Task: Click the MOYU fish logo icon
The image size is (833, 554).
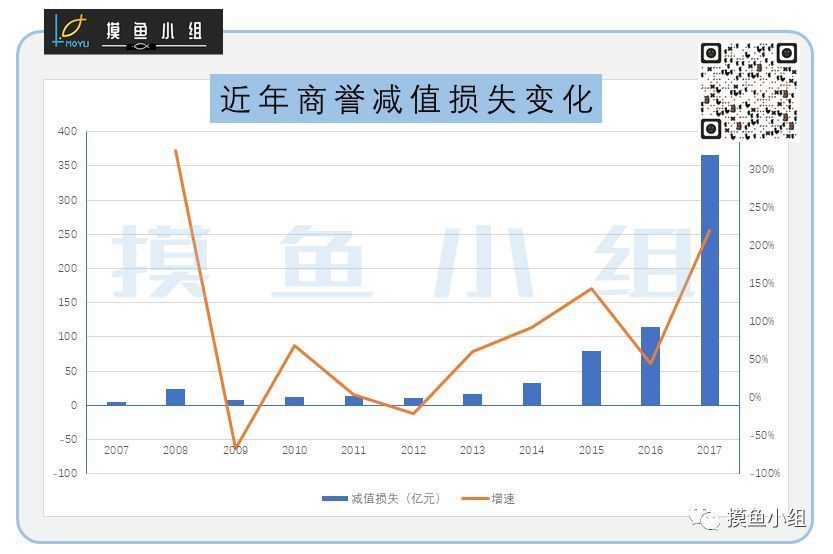Action: [x=71, y=31]
